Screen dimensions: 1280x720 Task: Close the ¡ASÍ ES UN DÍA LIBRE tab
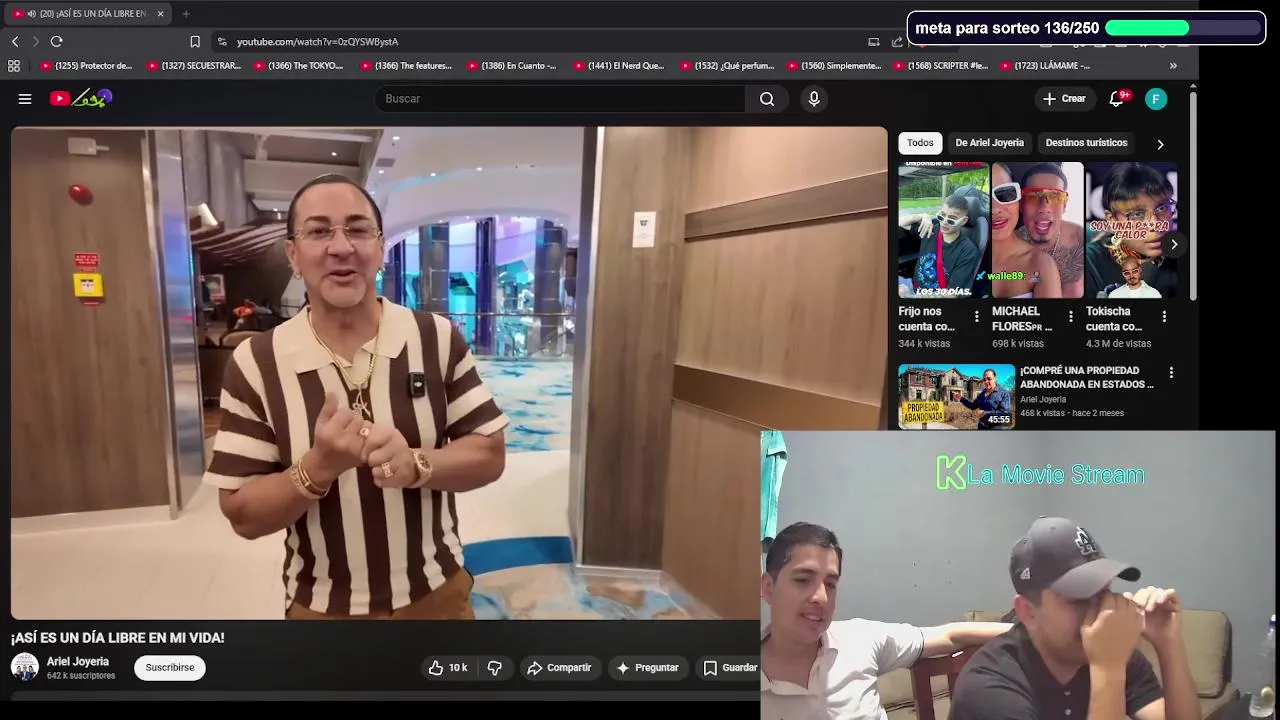[x=160, y=13]
